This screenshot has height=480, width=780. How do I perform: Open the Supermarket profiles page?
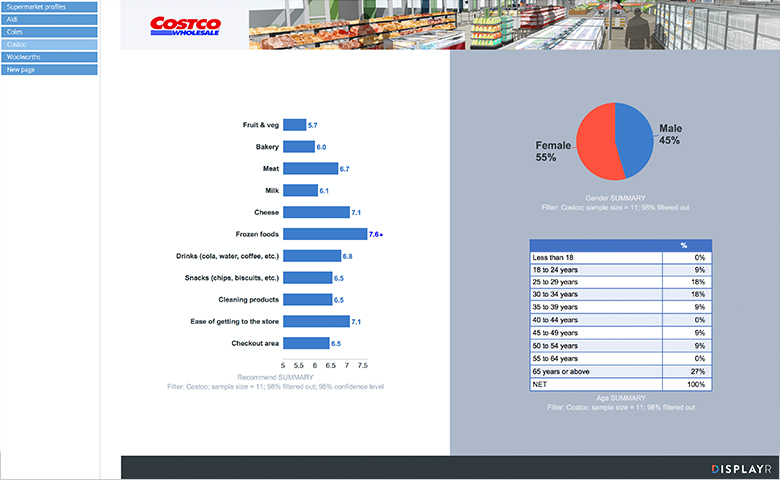click(49, 7)
